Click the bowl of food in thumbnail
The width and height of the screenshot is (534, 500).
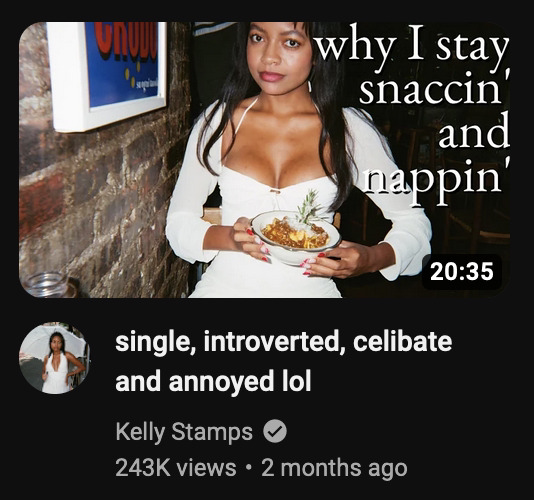click(x=295, y=237)
